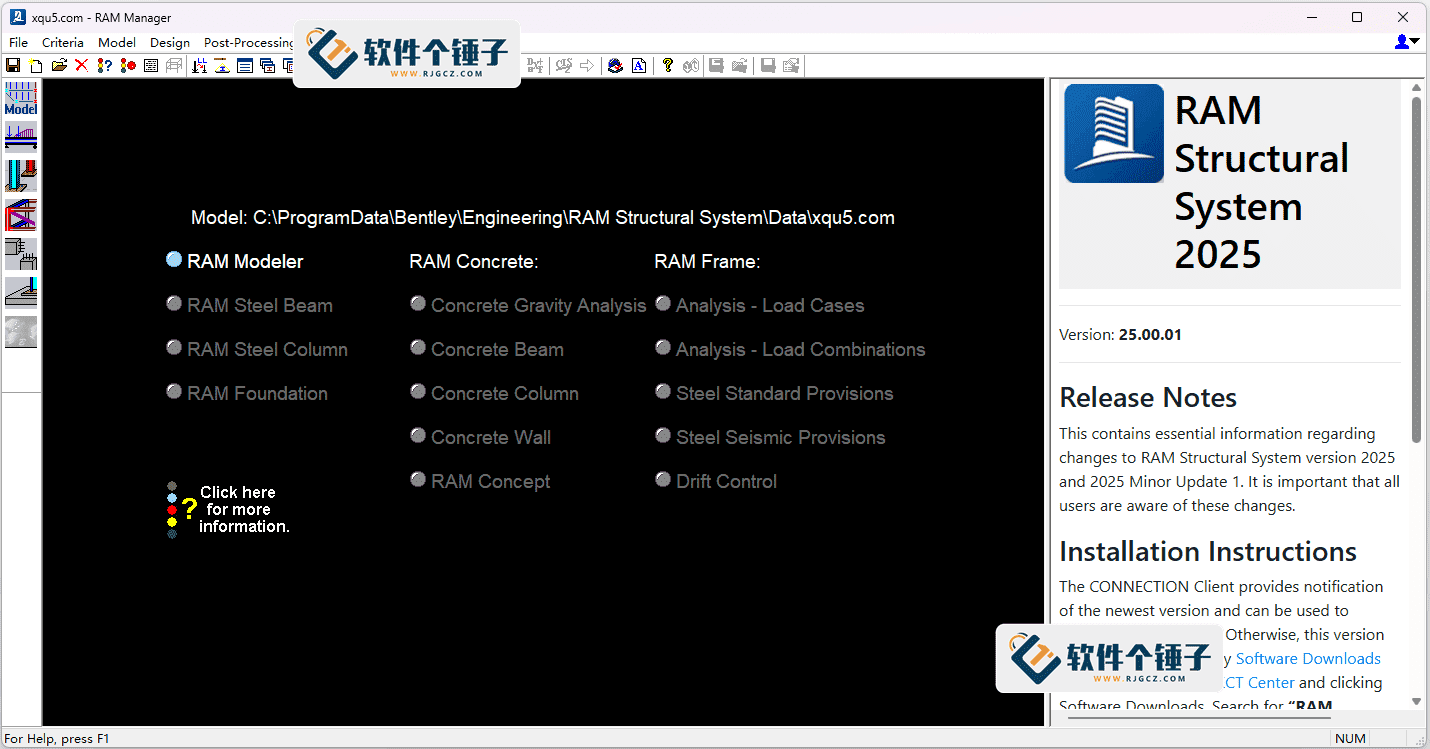Click the traffic light with question mark icon
The height and width of the screenshot is (749, 1430).
[x=105, y=66]
